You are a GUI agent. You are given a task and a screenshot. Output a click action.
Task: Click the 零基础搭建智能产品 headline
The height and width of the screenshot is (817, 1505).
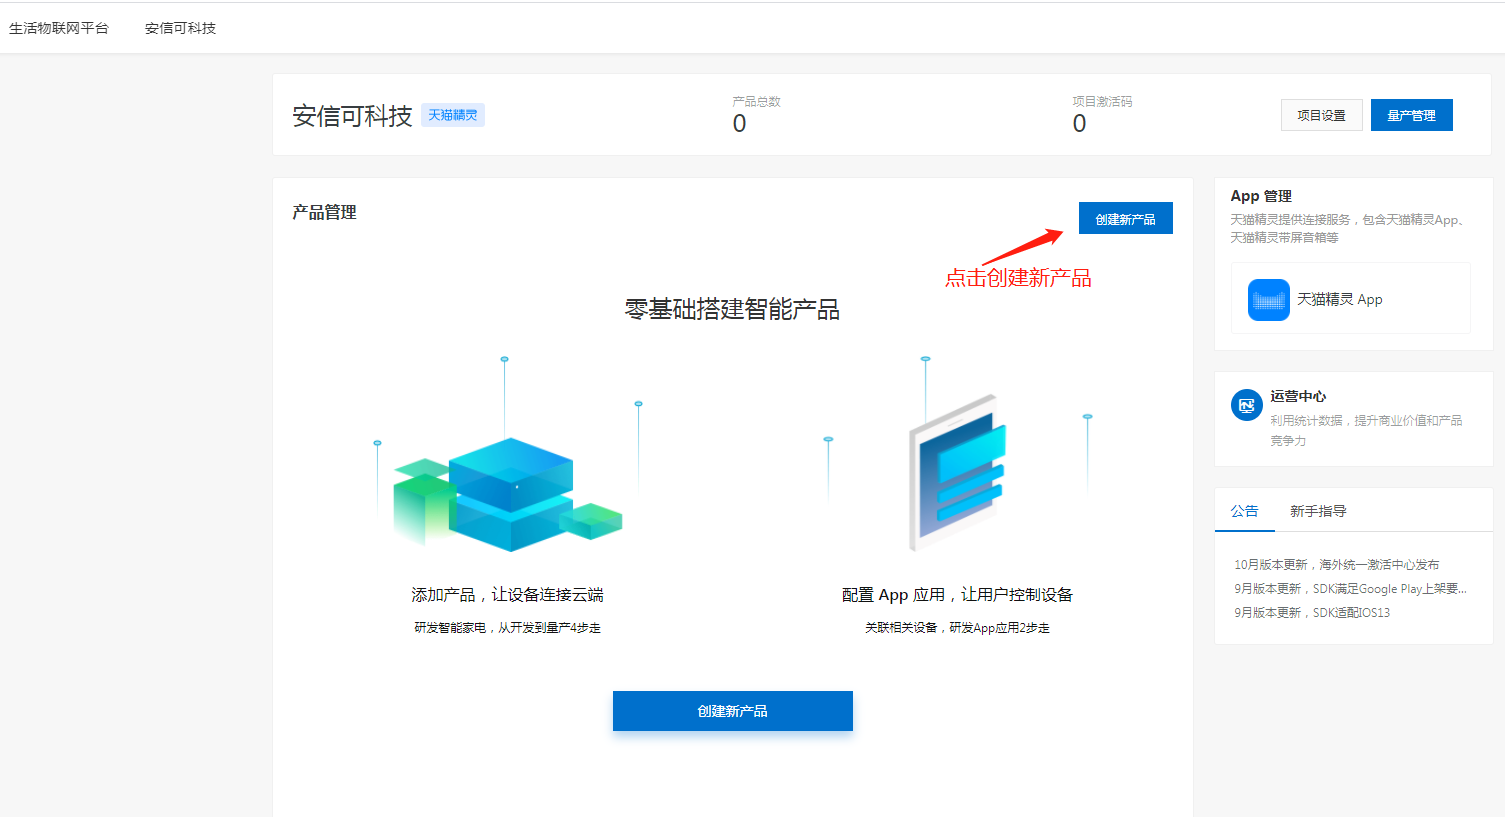click(732, 309)
